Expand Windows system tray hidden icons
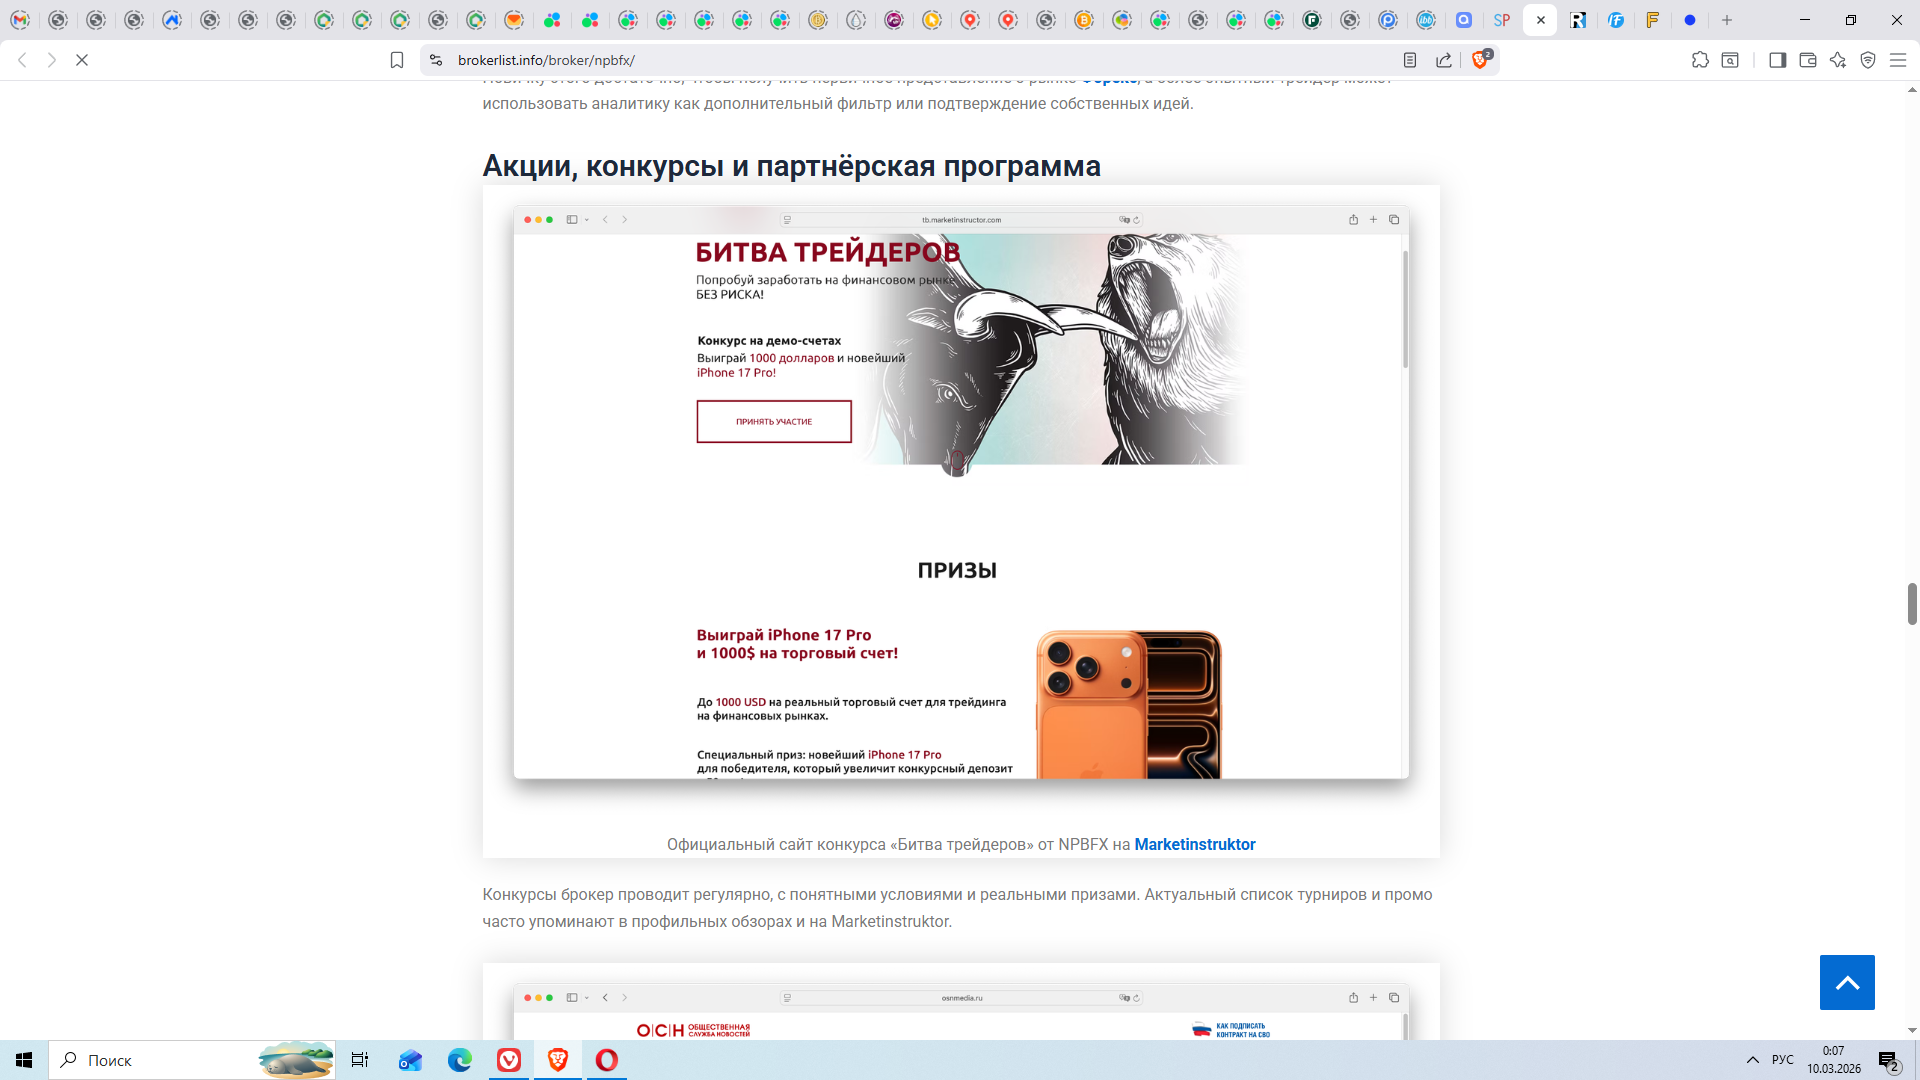 (x=1752, y=1060)
